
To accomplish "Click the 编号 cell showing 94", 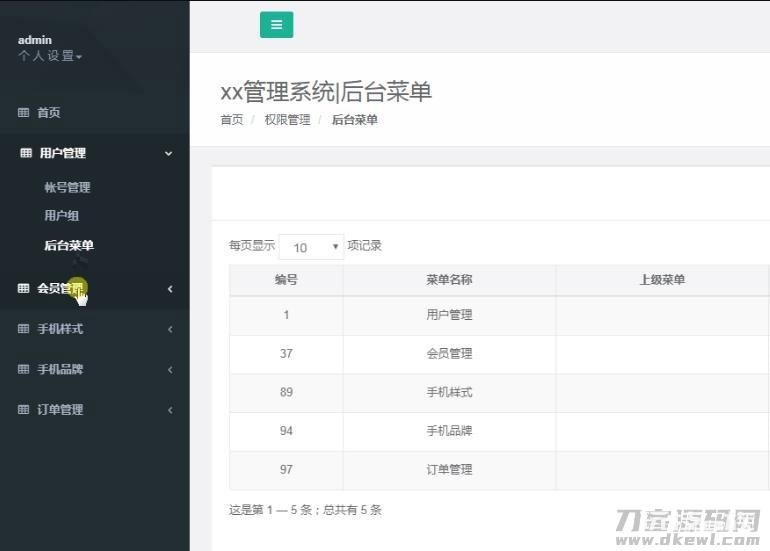I will [x=286, y=431].
